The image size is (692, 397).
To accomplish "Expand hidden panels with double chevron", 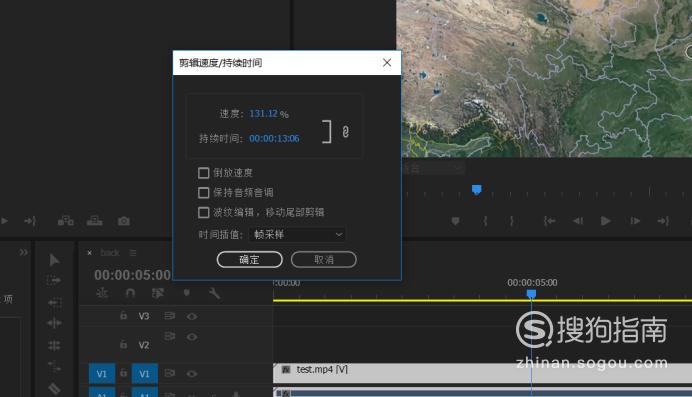I will tap(23, 252).
